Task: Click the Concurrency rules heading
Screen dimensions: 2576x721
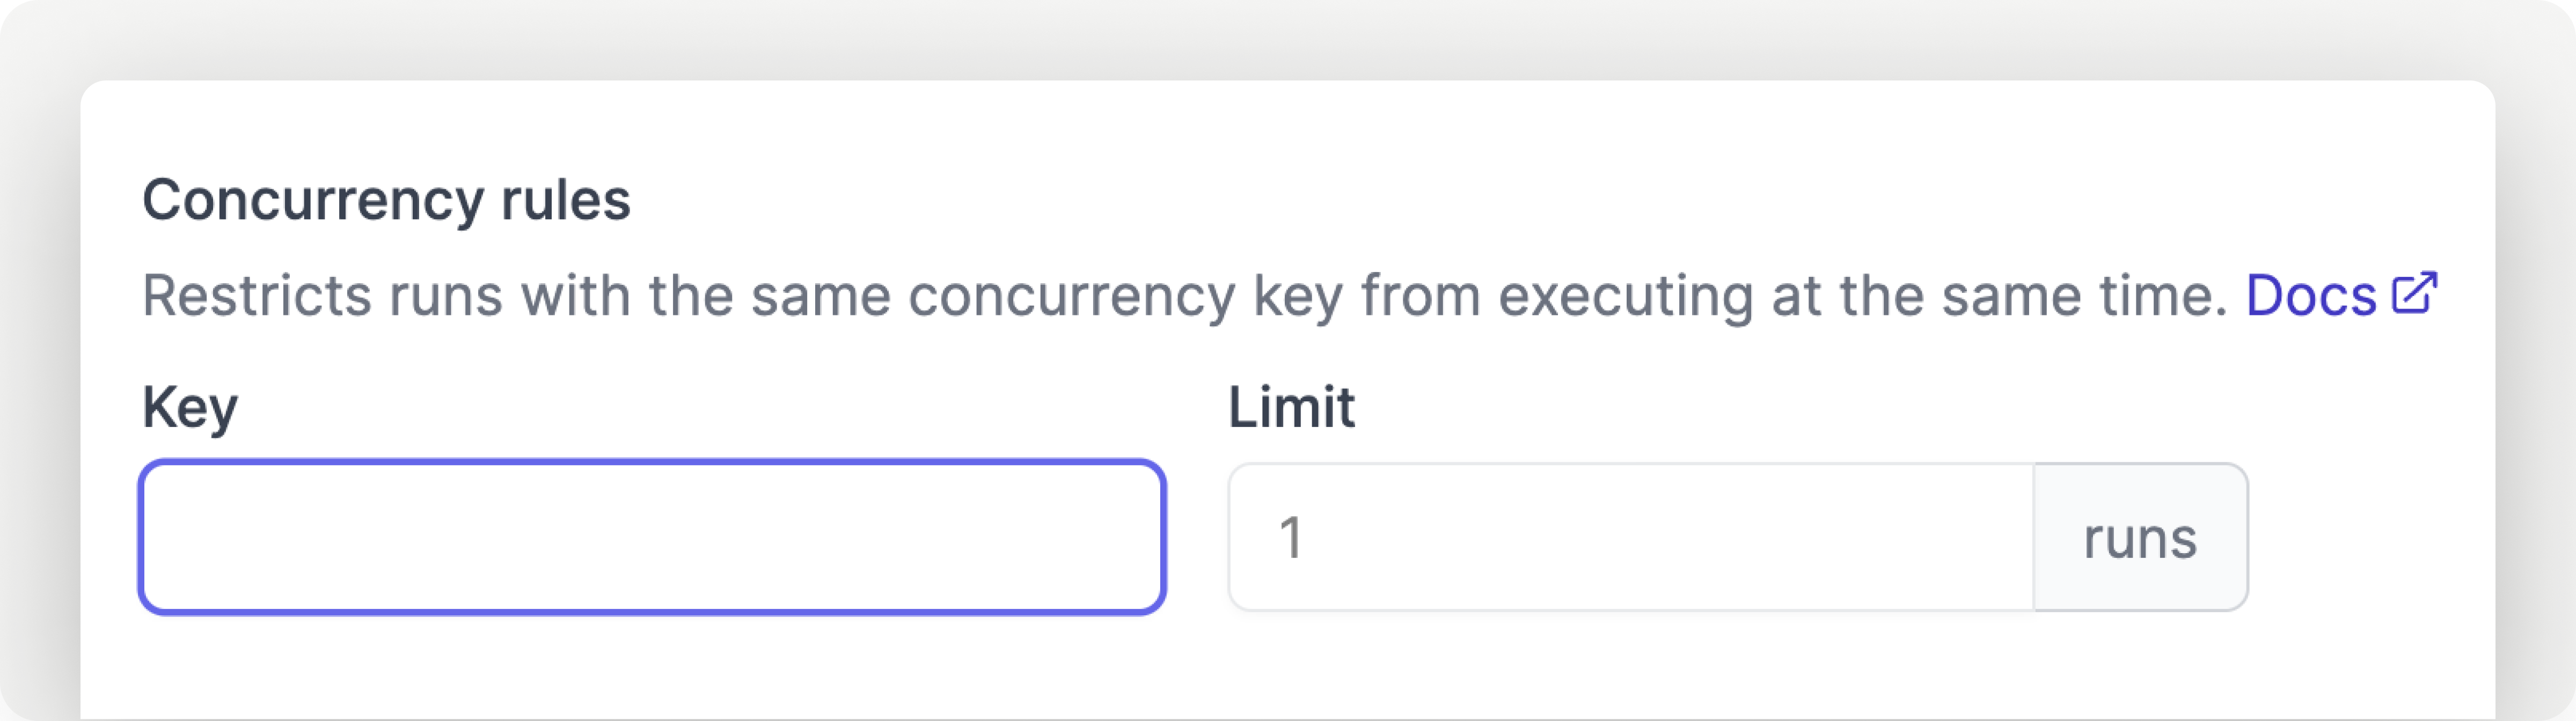Action: [386, 200]
